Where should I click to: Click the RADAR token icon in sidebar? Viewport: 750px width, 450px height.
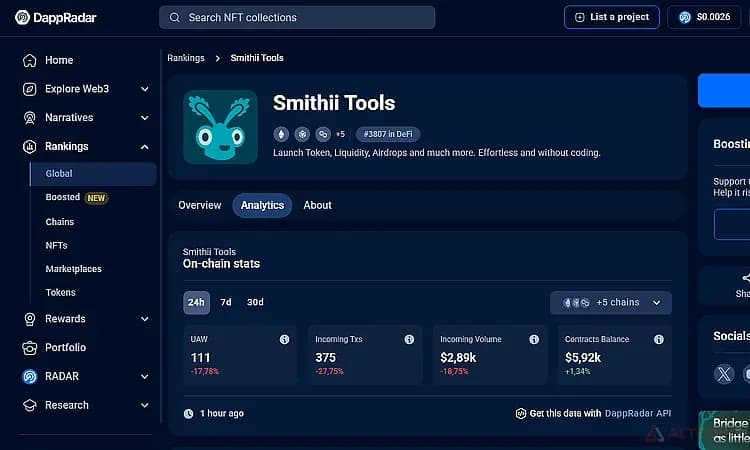(x=30, y=376)
